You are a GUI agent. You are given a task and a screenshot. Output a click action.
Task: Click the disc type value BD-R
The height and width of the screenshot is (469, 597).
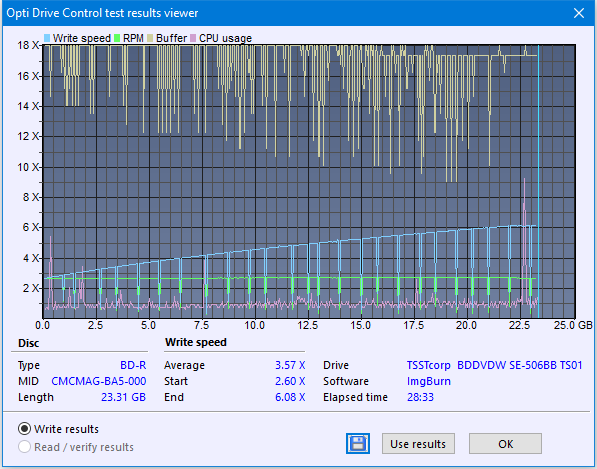click(x=133, y=365)
